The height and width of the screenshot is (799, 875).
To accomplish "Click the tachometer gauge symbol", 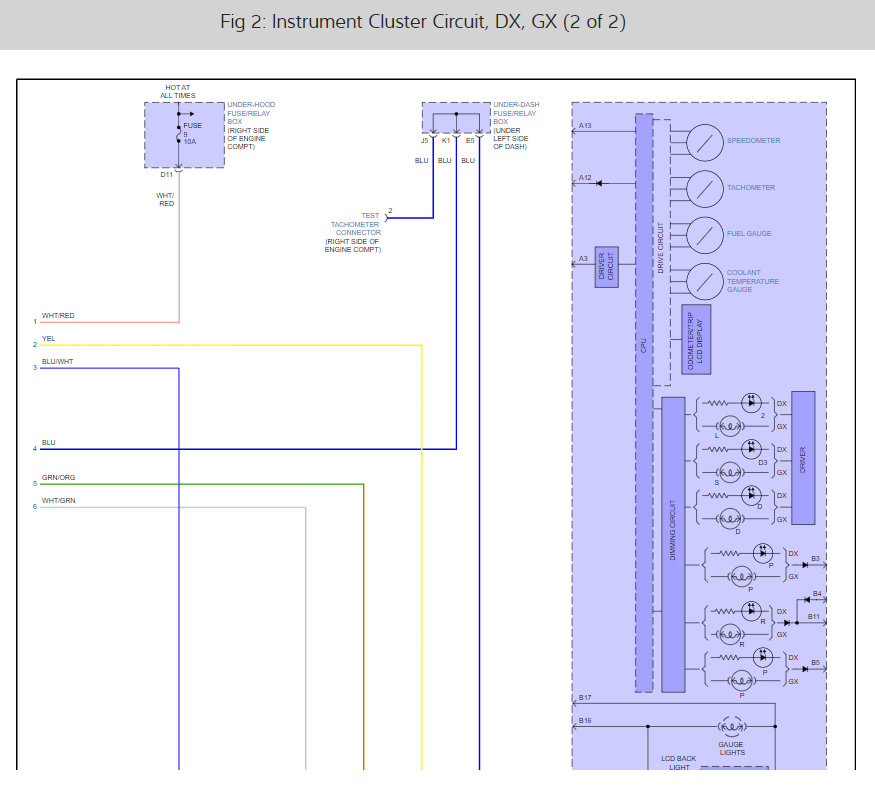I will pyautogui.click(x=706, y=187).
